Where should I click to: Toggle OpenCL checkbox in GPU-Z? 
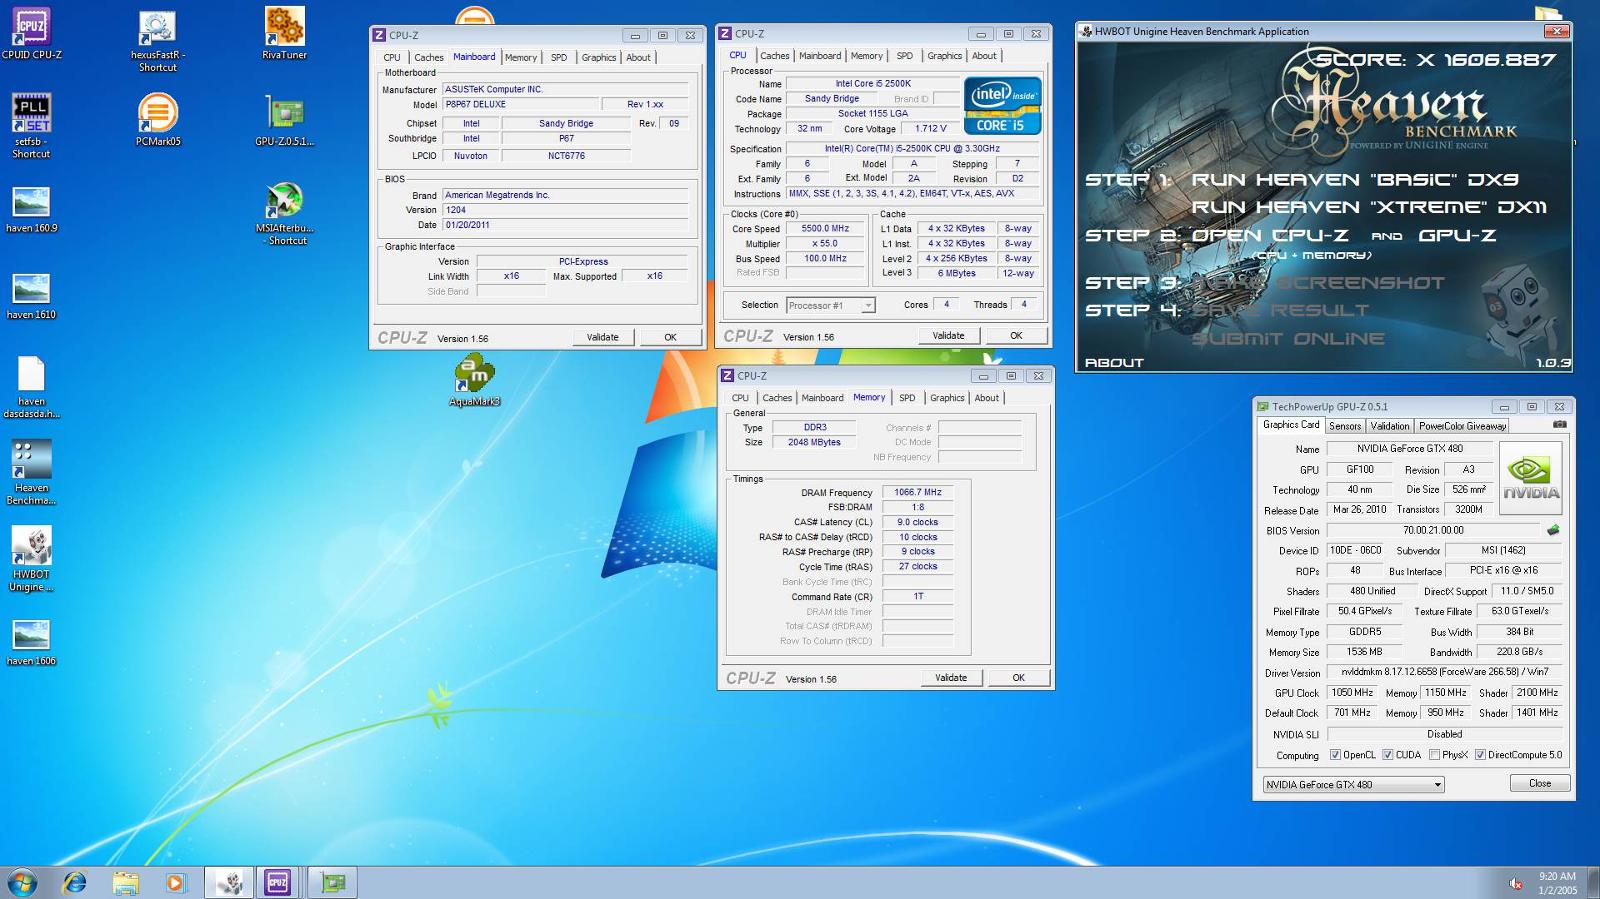(x=1335, y=755)
